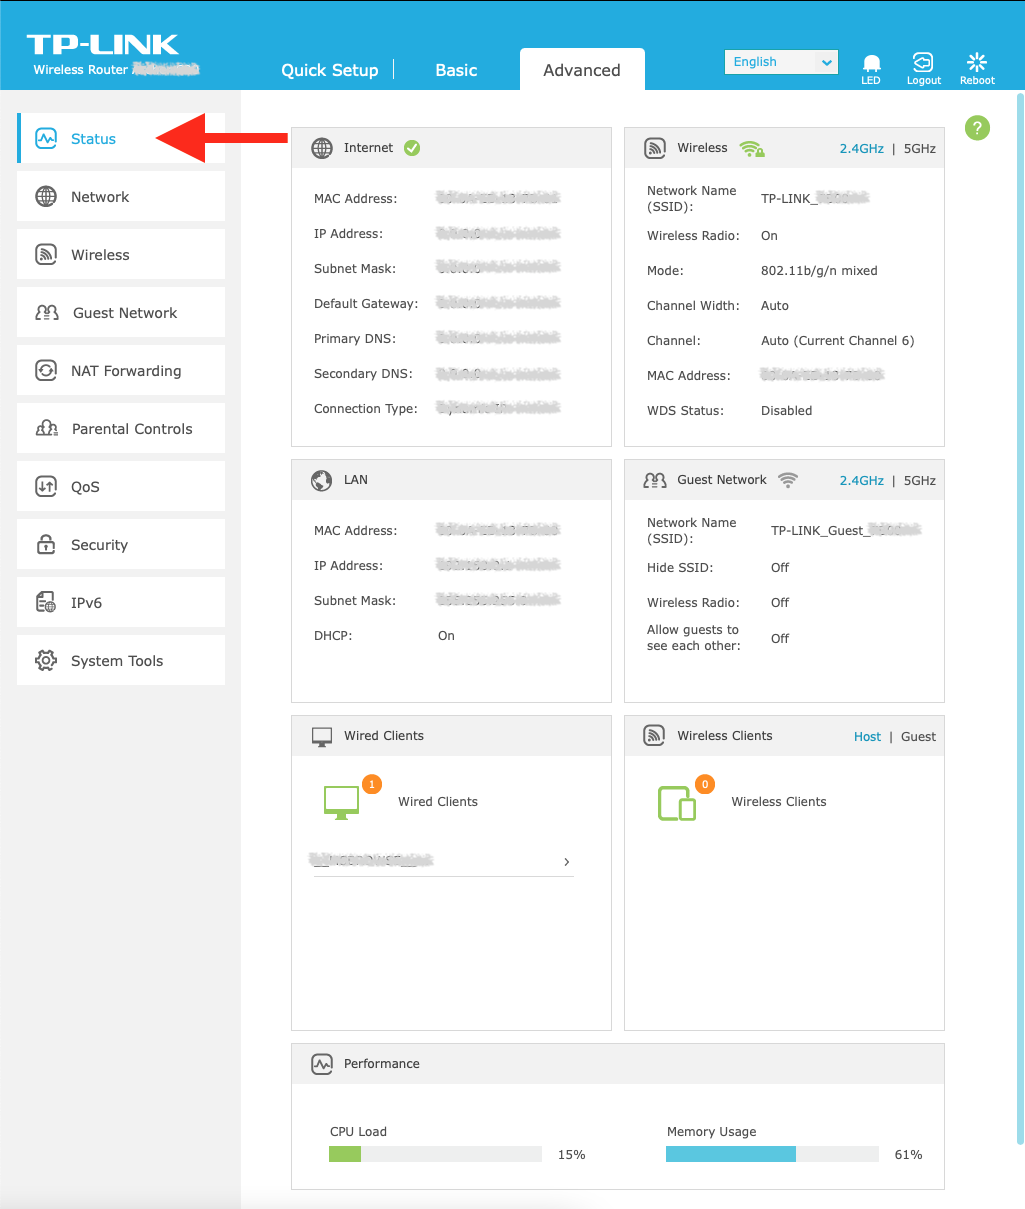Click the Wireless signal icon in sidebar
The width and height of the screenshot is (1025, 1209).
tap(46, 255)
